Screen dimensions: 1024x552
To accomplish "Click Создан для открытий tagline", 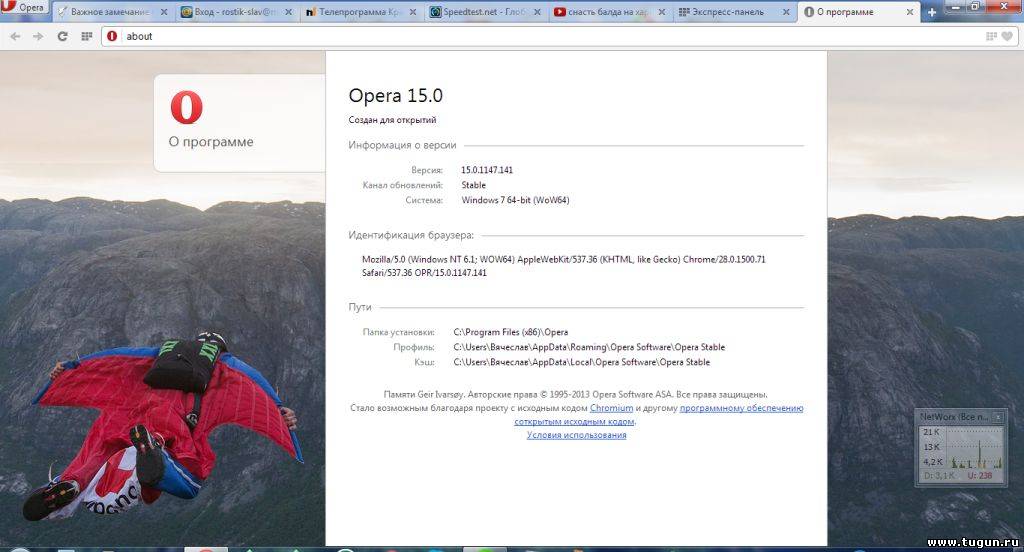I will coord(392,120).
